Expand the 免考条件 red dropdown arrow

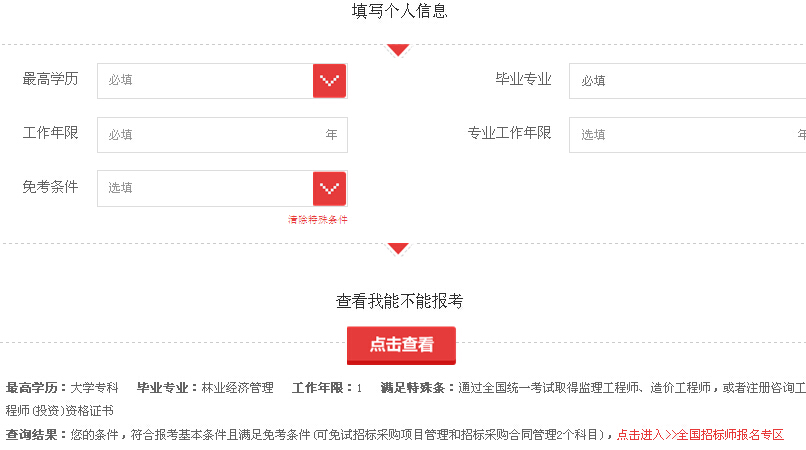329,188
